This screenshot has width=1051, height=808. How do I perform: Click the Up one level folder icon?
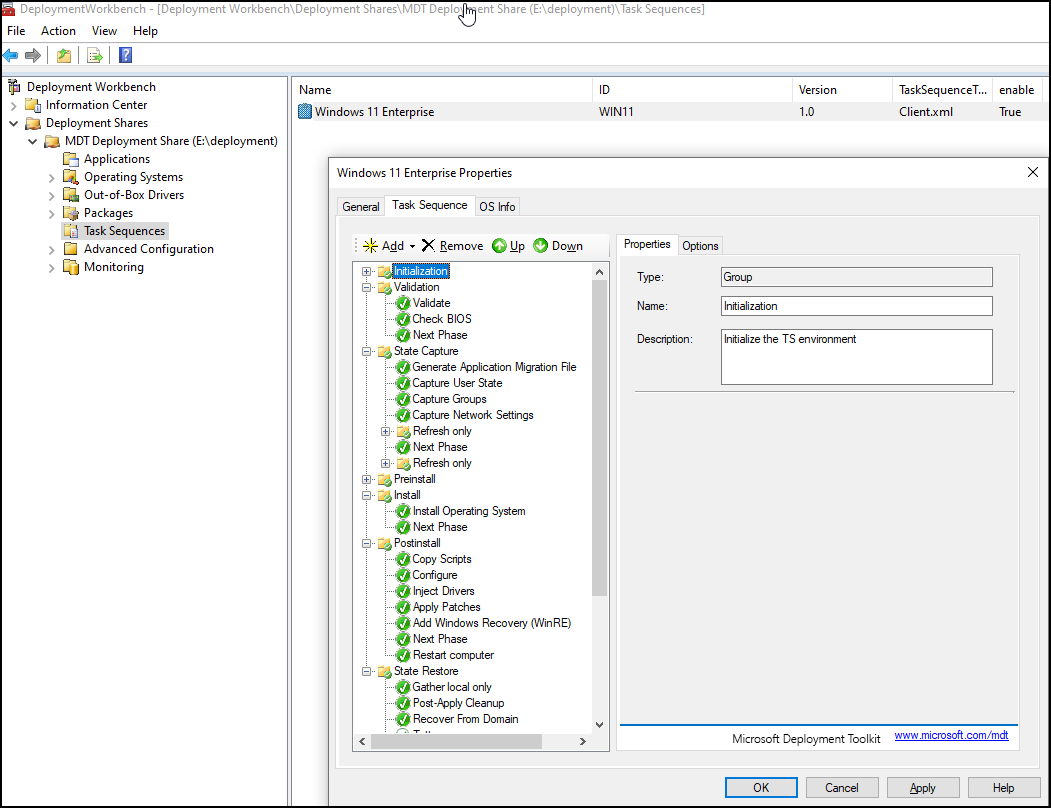tap(64, 55)
